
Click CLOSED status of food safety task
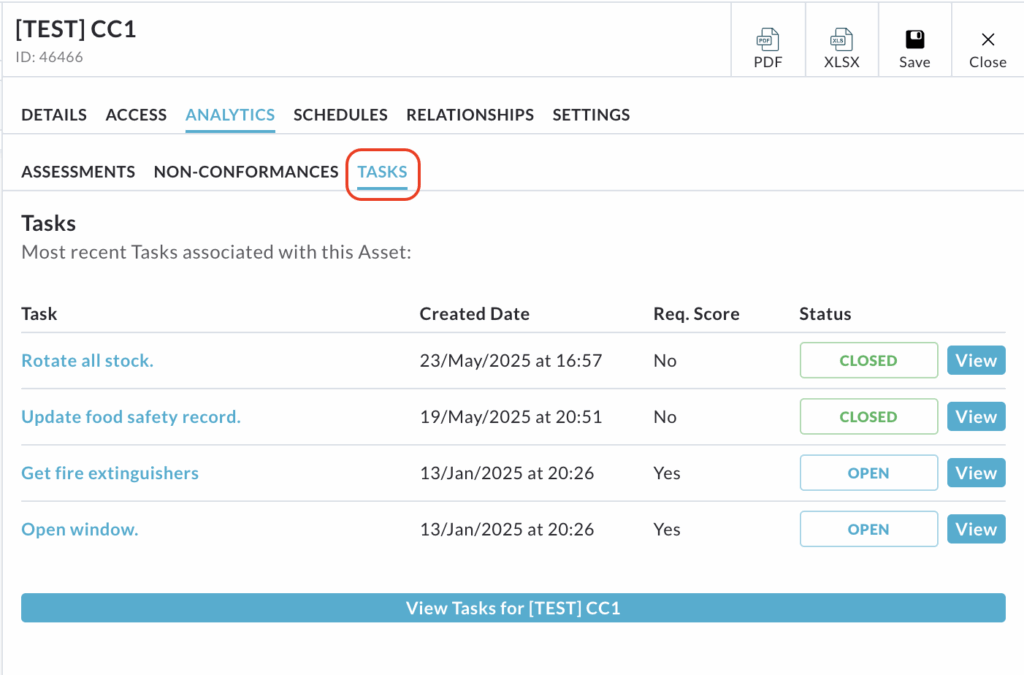click(x=868, y=417)
